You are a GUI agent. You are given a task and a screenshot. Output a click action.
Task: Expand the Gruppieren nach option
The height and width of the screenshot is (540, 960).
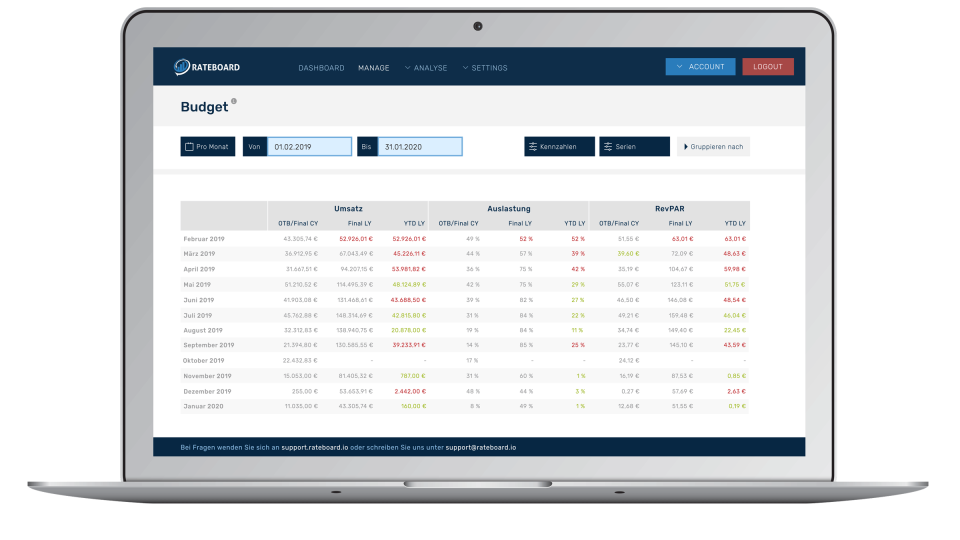(713, 147)
